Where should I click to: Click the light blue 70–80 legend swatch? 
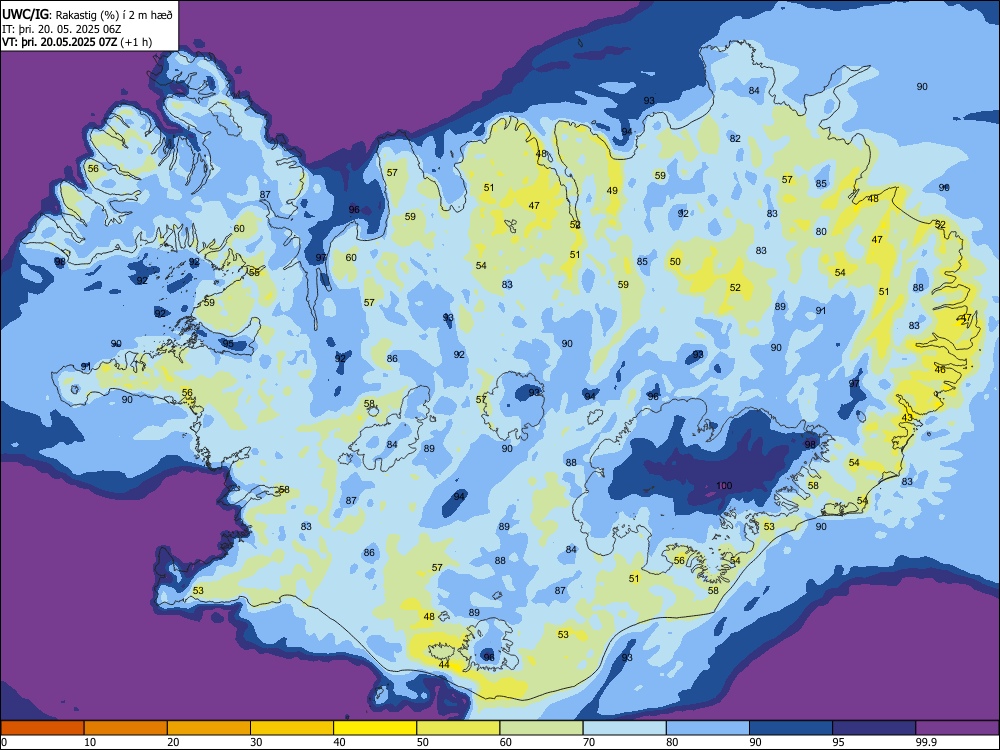[x=624, y=728]
